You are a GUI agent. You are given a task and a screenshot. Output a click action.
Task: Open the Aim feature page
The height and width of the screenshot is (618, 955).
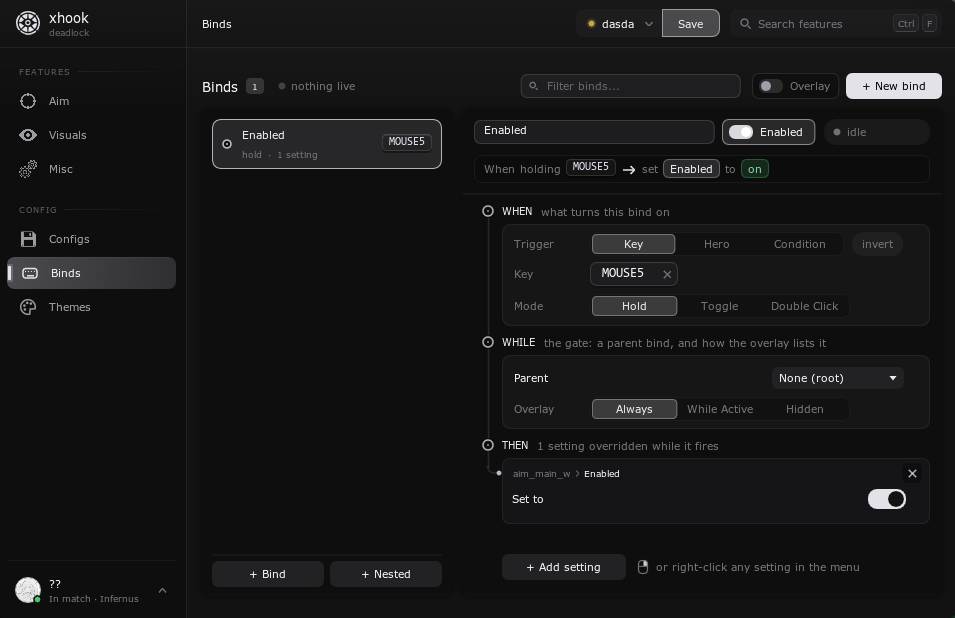[x=91, y=101]
